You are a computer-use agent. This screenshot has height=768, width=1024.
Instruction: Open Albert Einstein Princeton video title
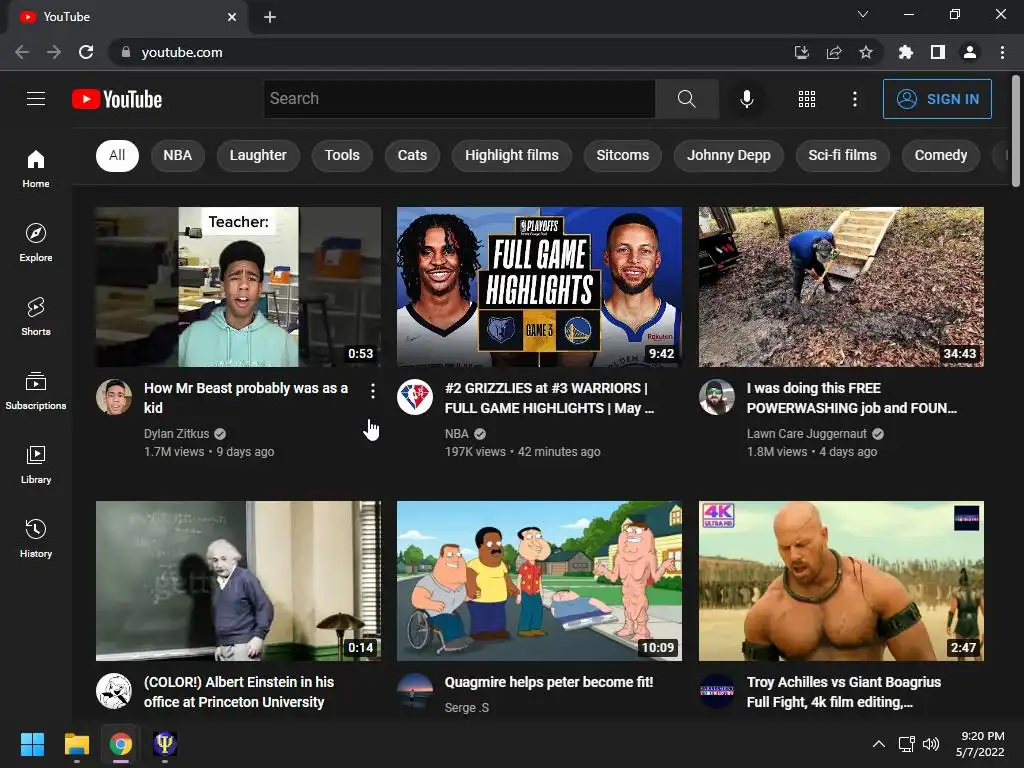click(x=238, y=692)
